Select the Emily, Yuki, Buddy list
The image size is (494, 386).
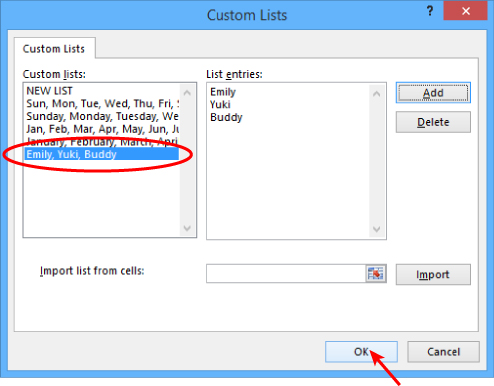pos(102,154)
